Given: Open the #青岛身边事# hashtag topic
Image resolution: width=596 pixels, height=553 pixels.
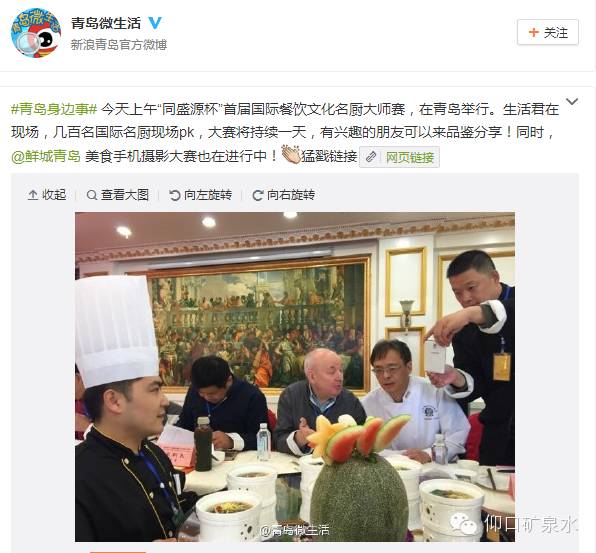Looking at the screenshot, I should tap(54, 109).
